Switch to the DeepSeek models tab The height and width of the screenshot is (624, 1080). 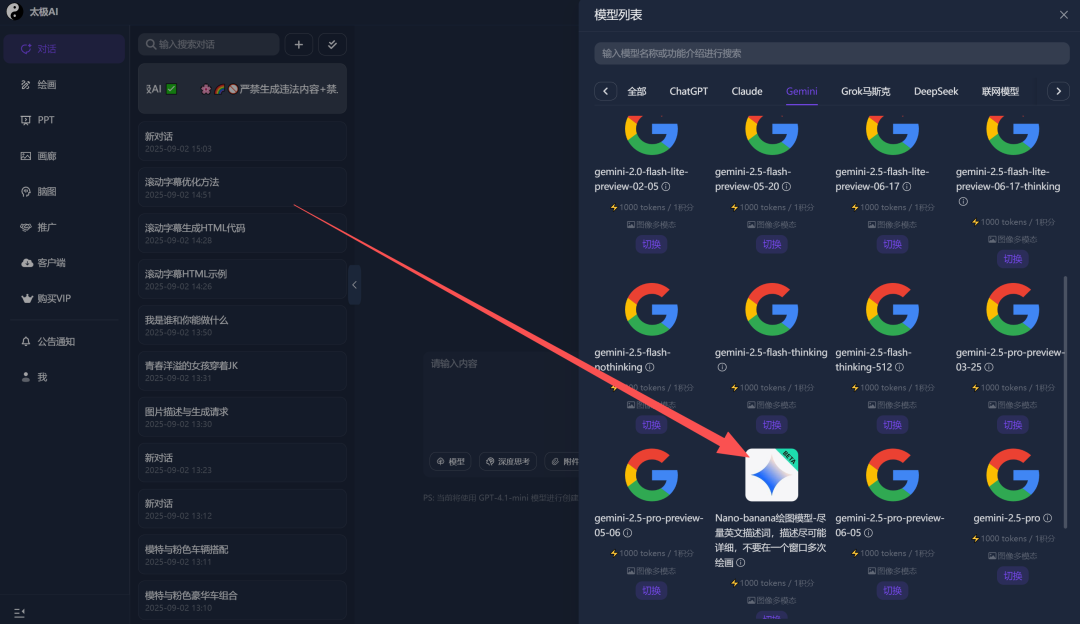tap(936, 92)
